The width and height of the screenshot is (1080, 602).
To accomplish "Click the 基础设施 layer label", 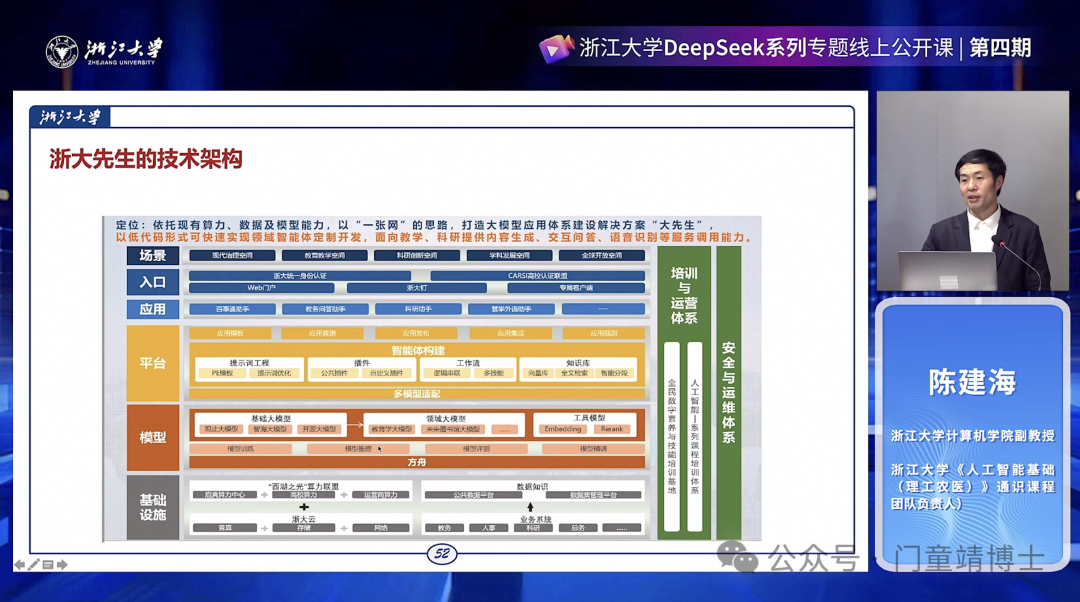I will pyautogui.click(x=153, y=508).
